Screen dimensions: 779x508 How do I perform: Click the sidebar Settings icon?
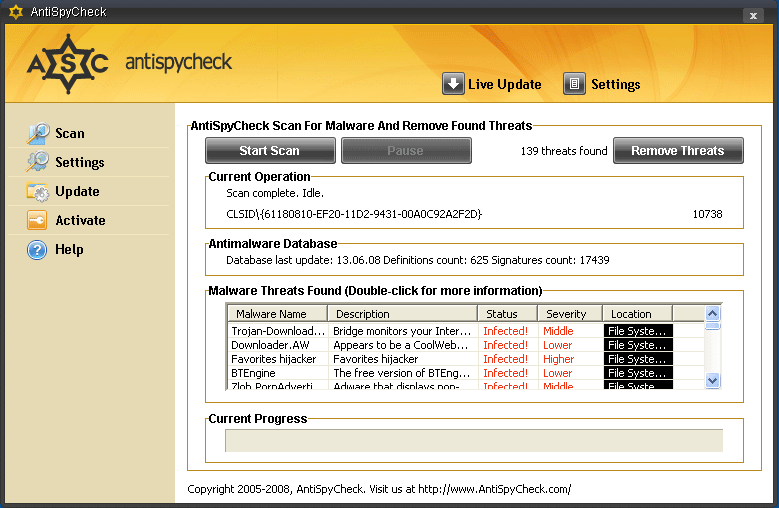point(38,162)
